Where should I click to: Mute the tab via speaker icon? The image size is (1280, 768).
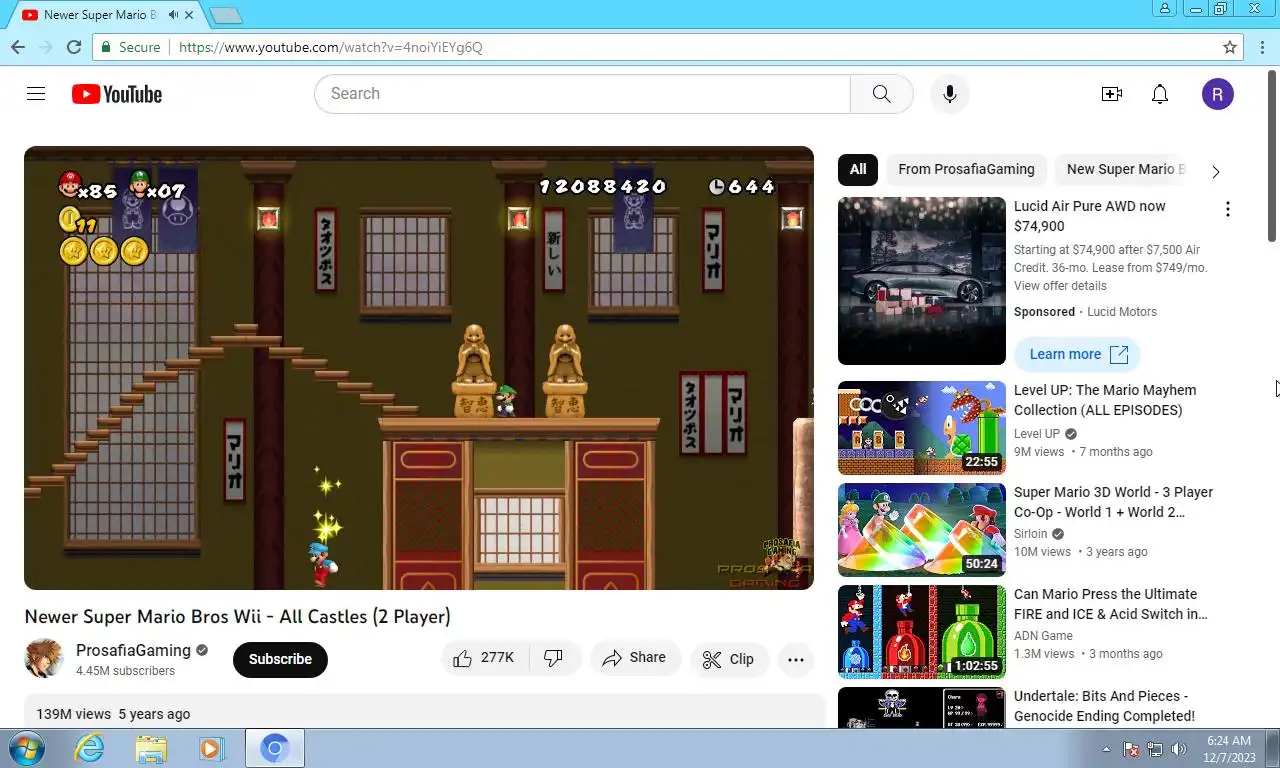coord(173,15)
